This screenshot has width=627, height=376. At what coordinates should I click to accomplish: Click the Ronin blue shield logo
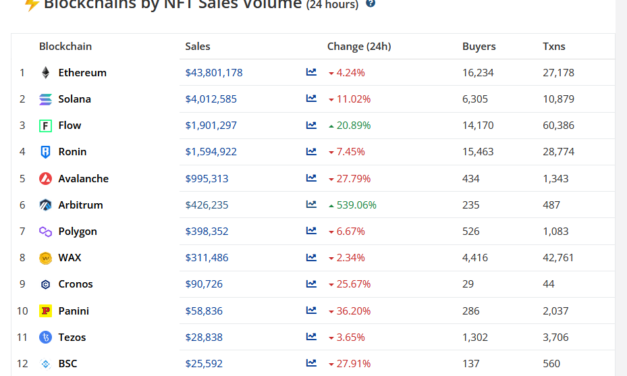pos(46,152)
